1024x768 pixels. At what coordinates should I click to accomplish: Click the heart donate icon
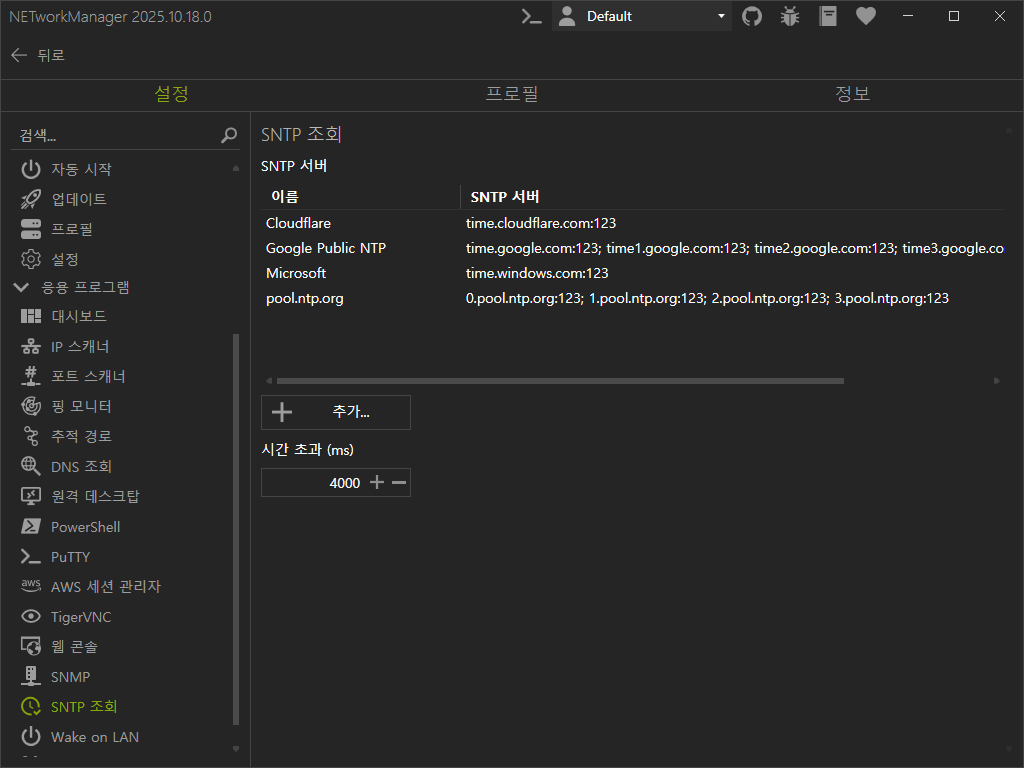point(866,16)
